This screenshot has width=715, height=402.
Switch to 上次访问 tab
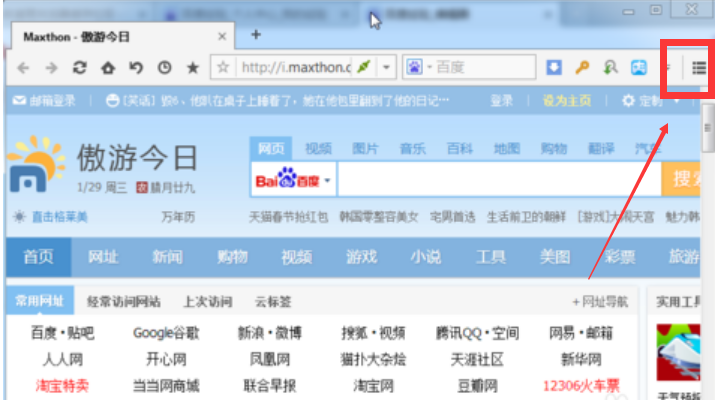coord(208,301)
